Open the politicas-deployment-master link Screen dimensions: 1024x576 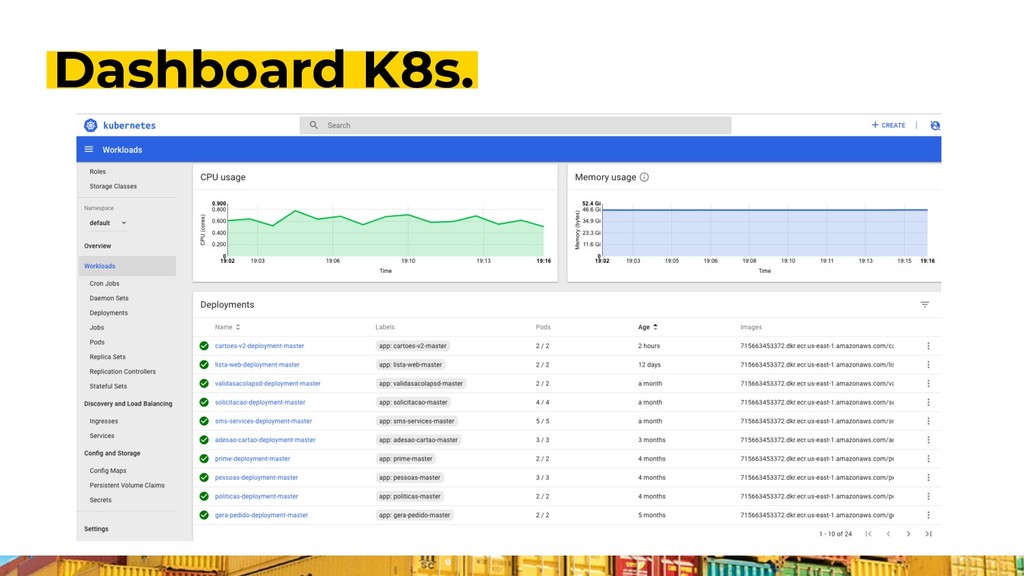(256, 496)
